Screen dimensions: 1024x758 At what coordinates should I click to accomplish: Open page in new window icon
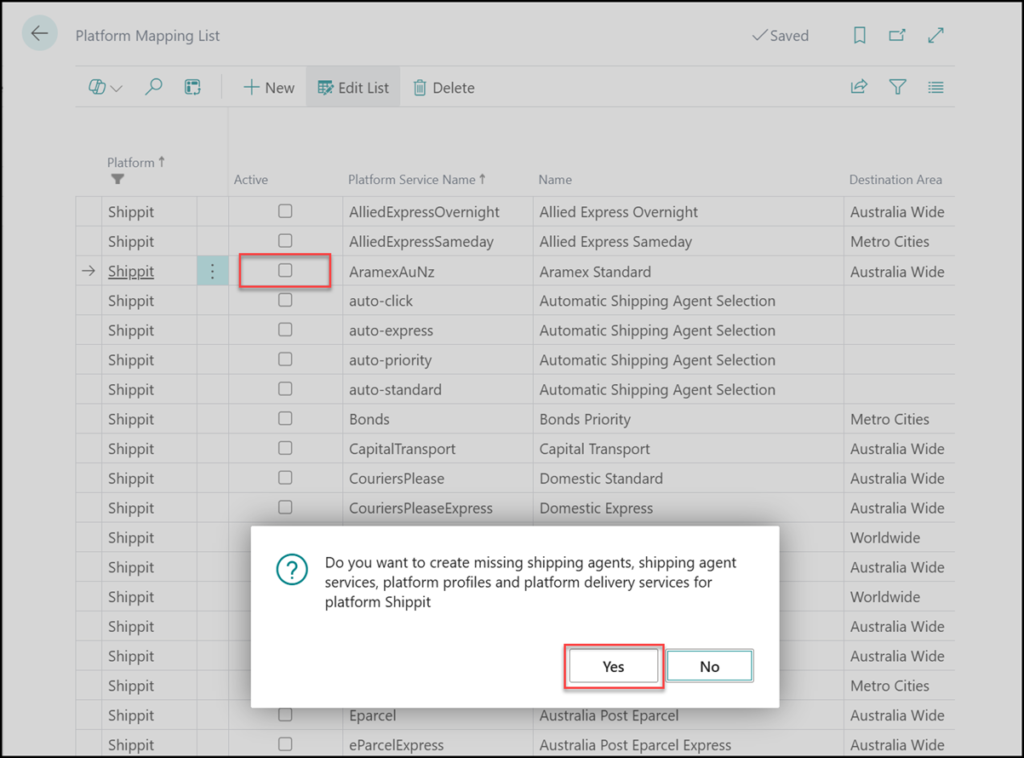897,35
